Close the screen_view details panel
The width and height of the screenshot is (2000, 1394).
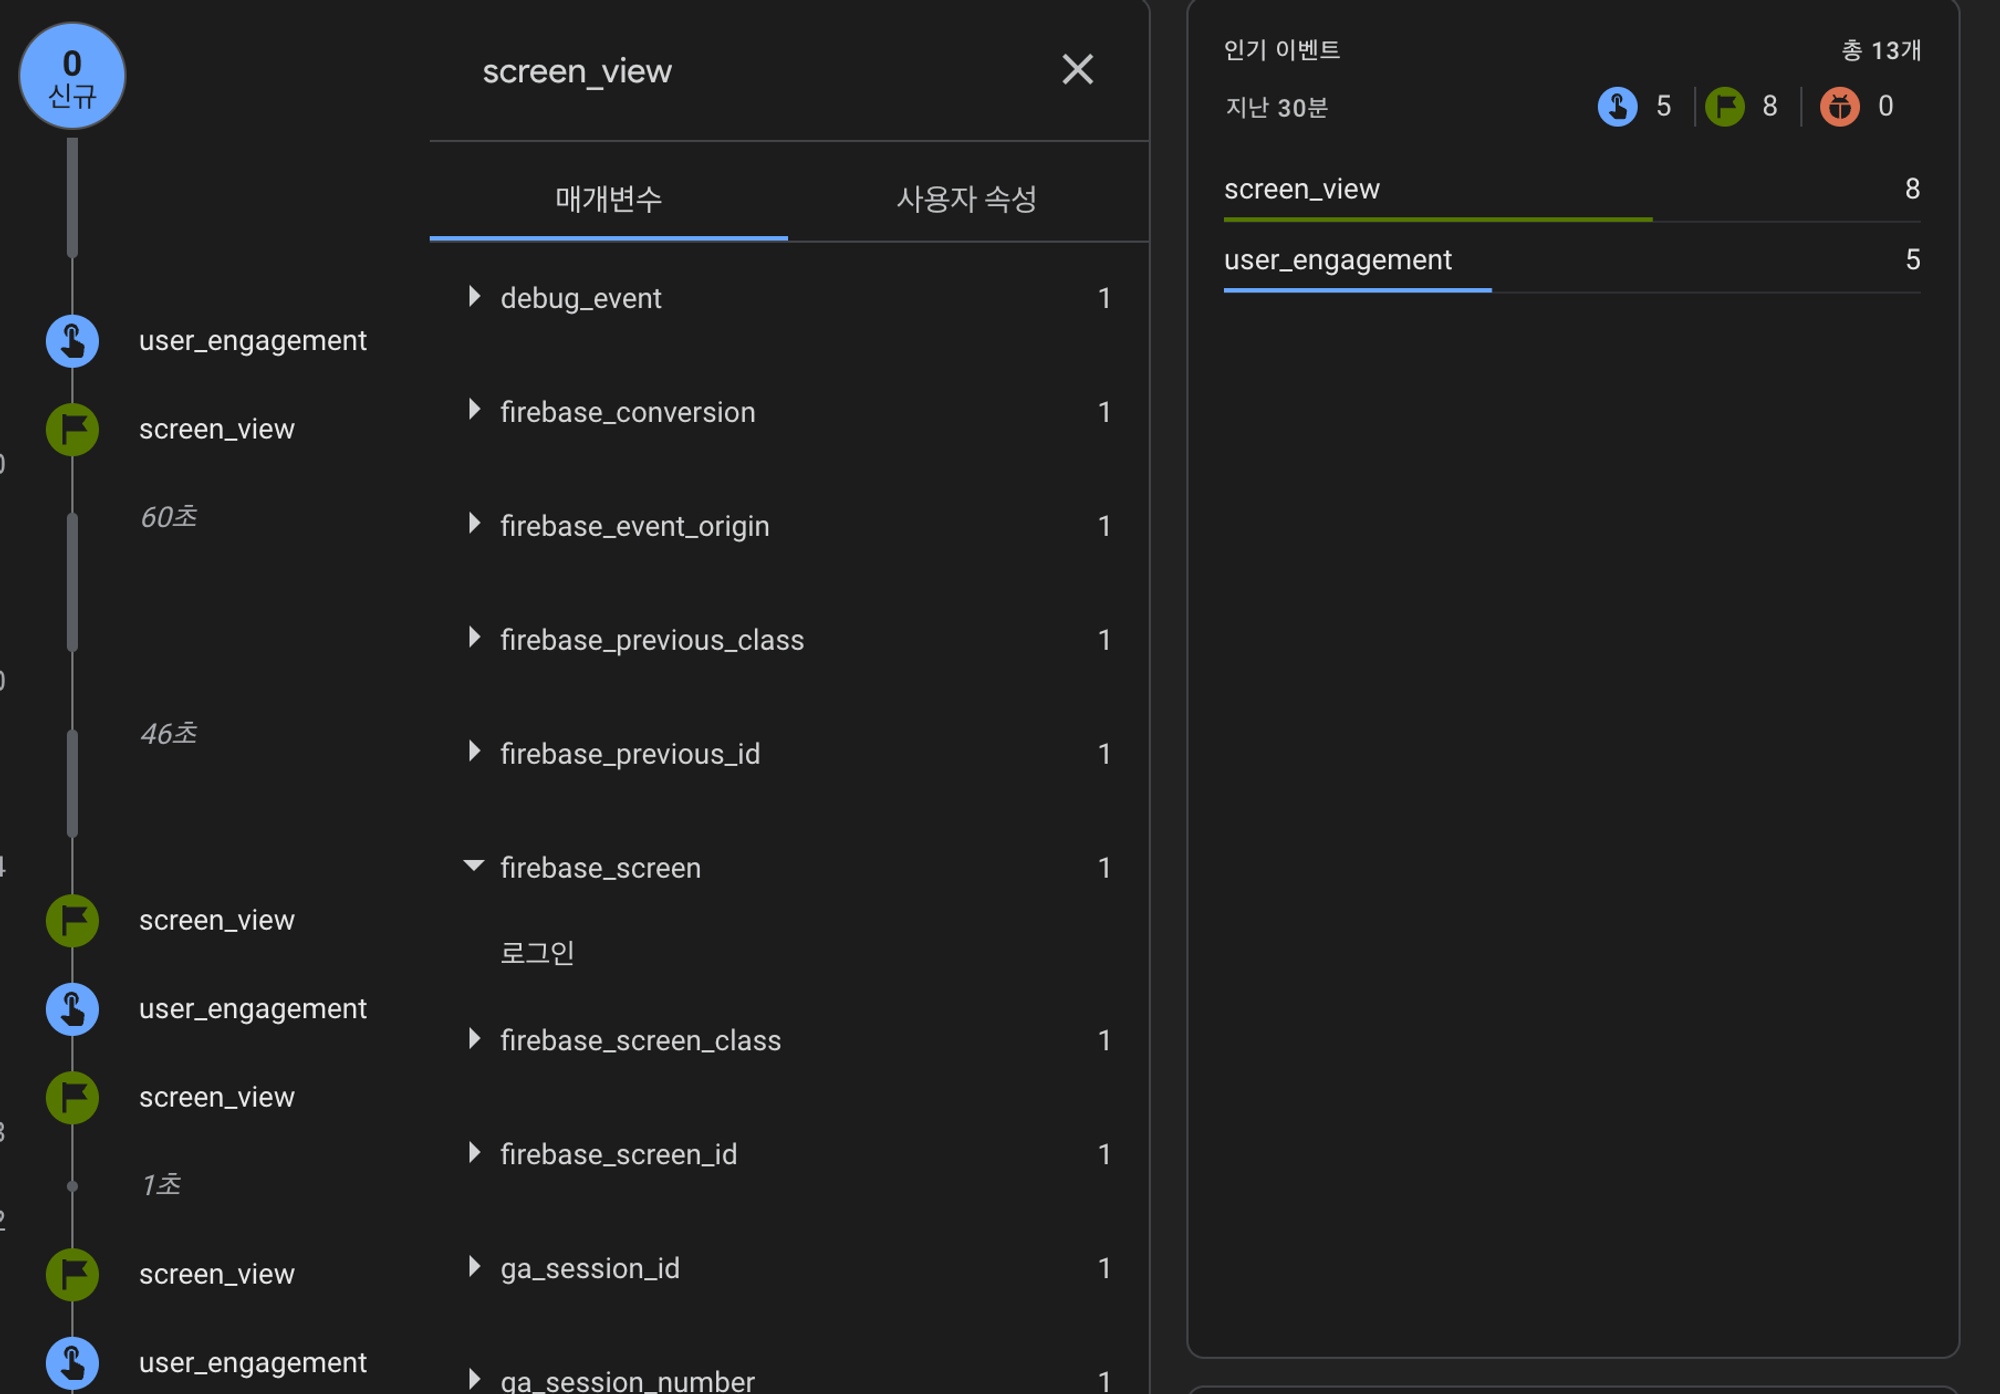click(1077, 70)
